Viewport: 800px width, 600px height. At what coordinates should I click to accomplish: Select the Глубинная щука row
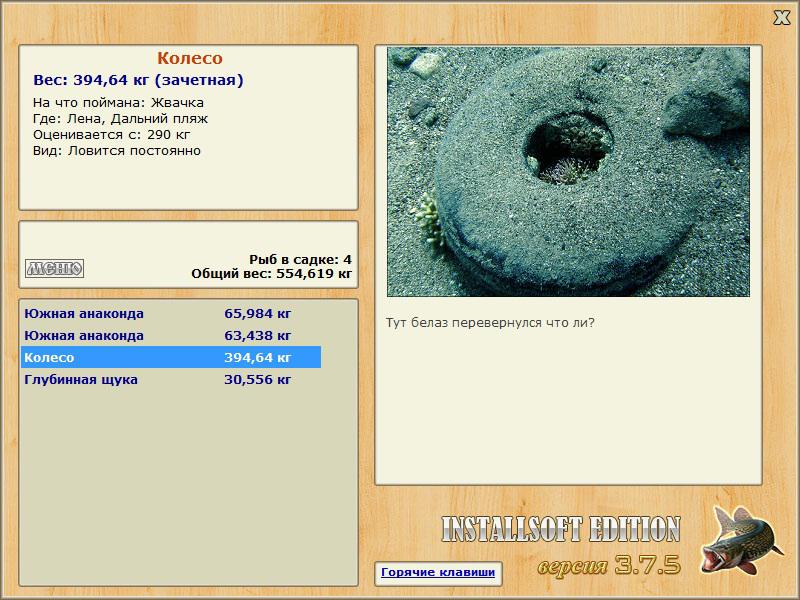[x=171, y=379]
